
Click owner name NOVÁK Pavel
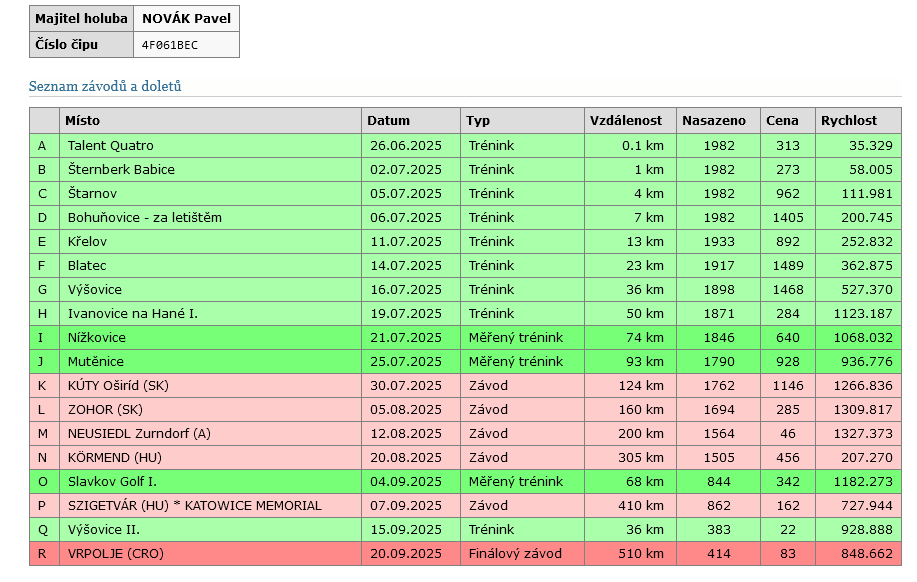(x=186, y=19)
